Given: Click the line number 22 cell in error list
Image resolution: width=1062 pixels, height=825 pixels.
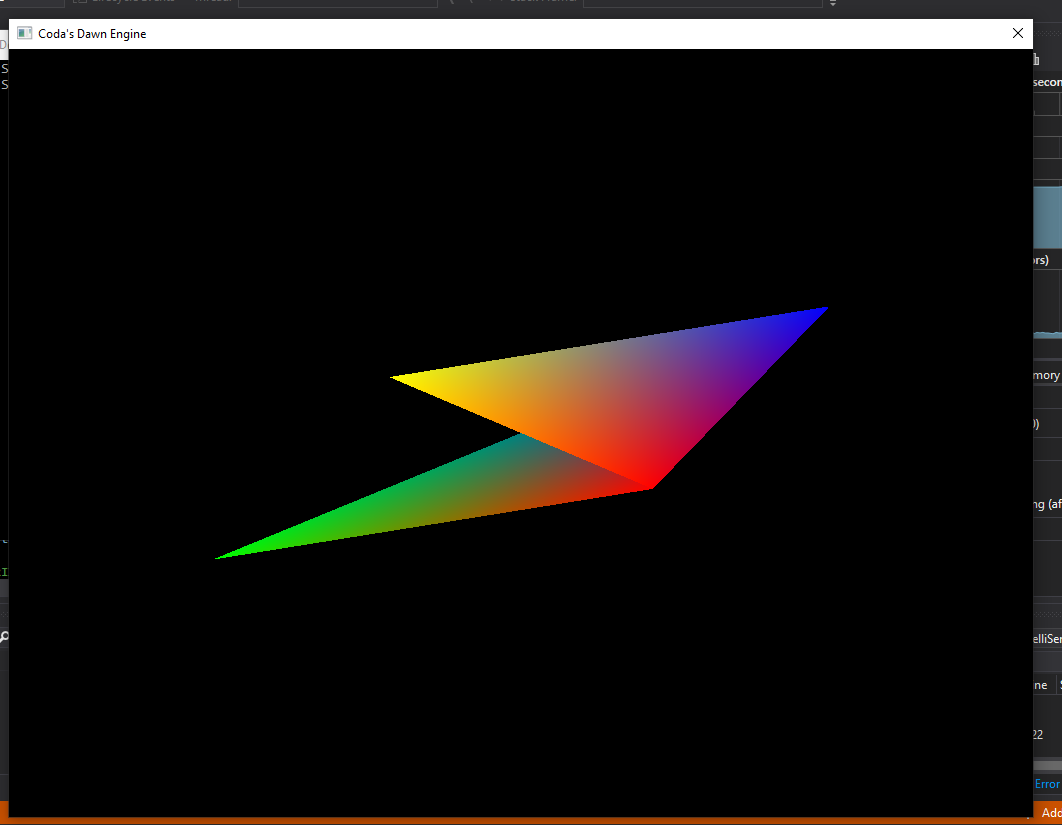Looking at the screenshot, I should (x=1038, y=734).
